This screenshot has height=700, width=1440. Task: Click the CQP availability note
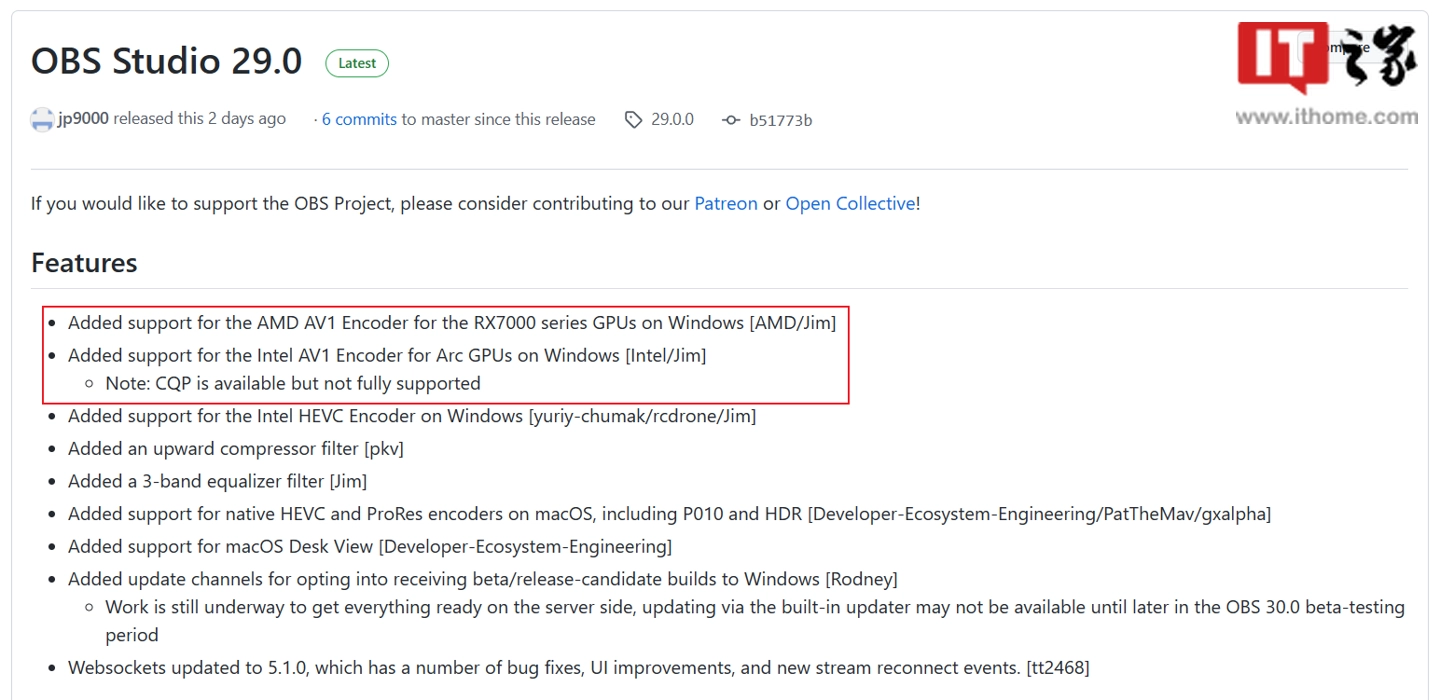click(x=292, y=383)
